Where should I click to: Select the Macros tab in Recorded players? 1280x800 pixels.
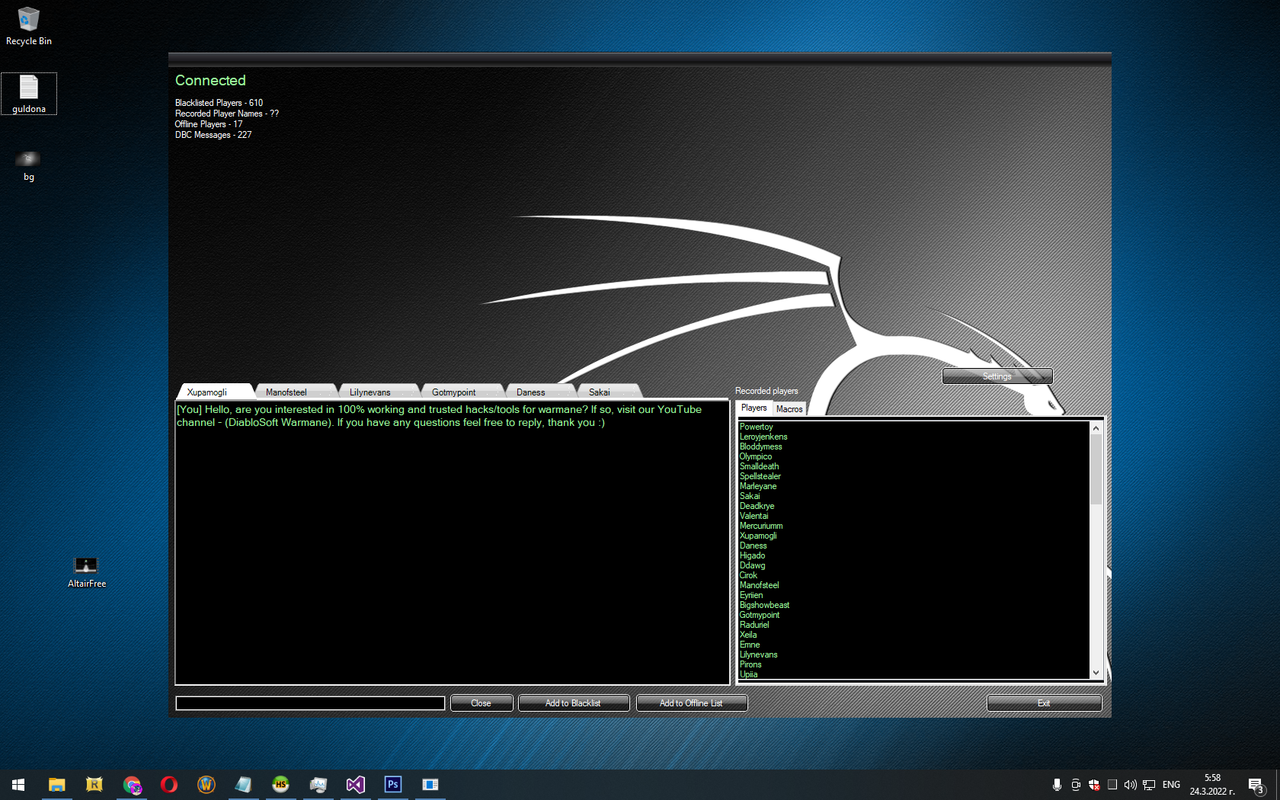pyautogui.click(x=789, y=409)
